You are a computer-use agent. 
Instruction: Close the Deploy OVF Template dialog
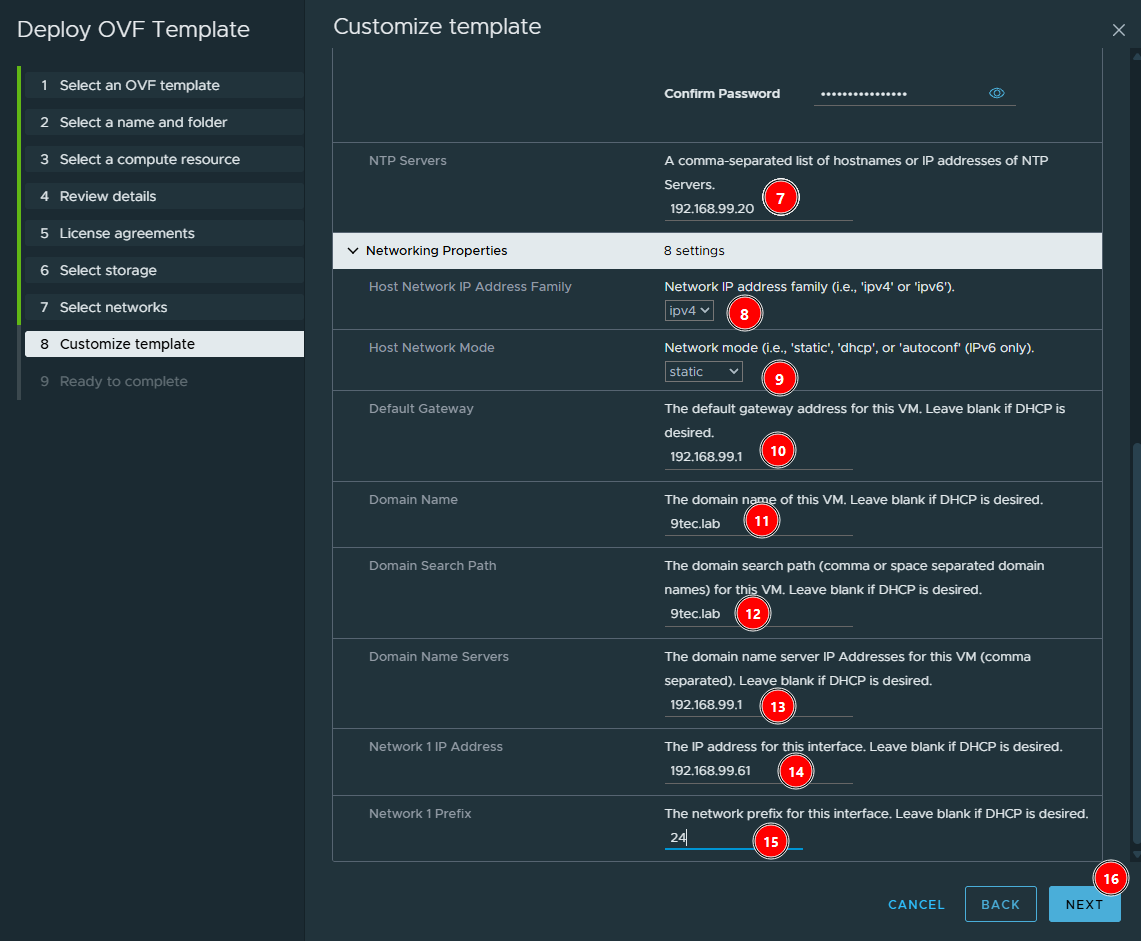coord(1118,30)
